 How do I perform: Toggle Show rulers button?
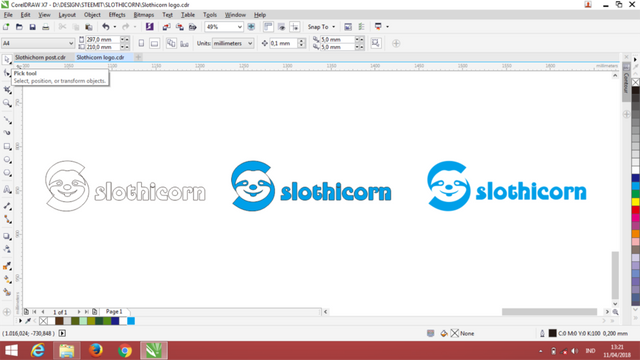268,27
